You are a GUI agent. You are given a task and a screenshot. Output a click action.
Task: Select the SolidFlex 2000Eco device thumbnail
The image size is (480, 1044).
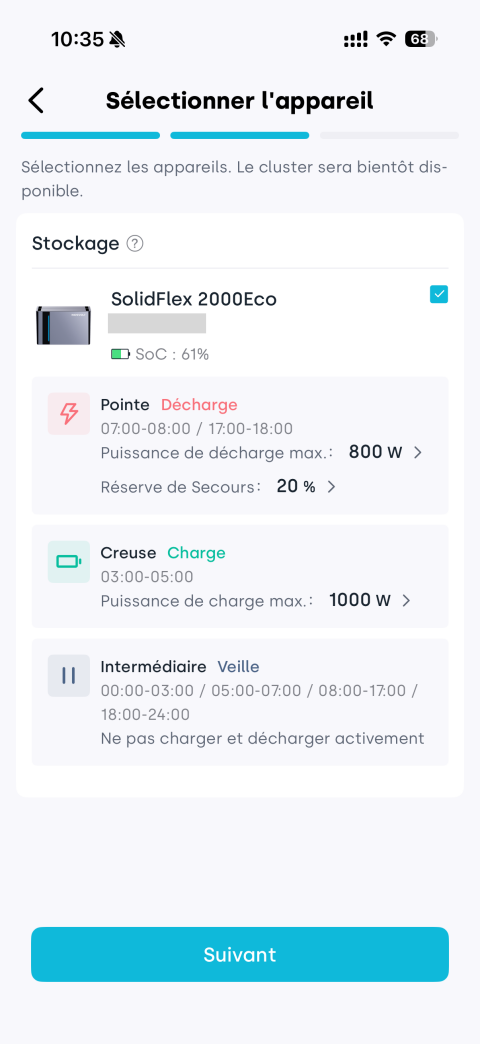63,326
